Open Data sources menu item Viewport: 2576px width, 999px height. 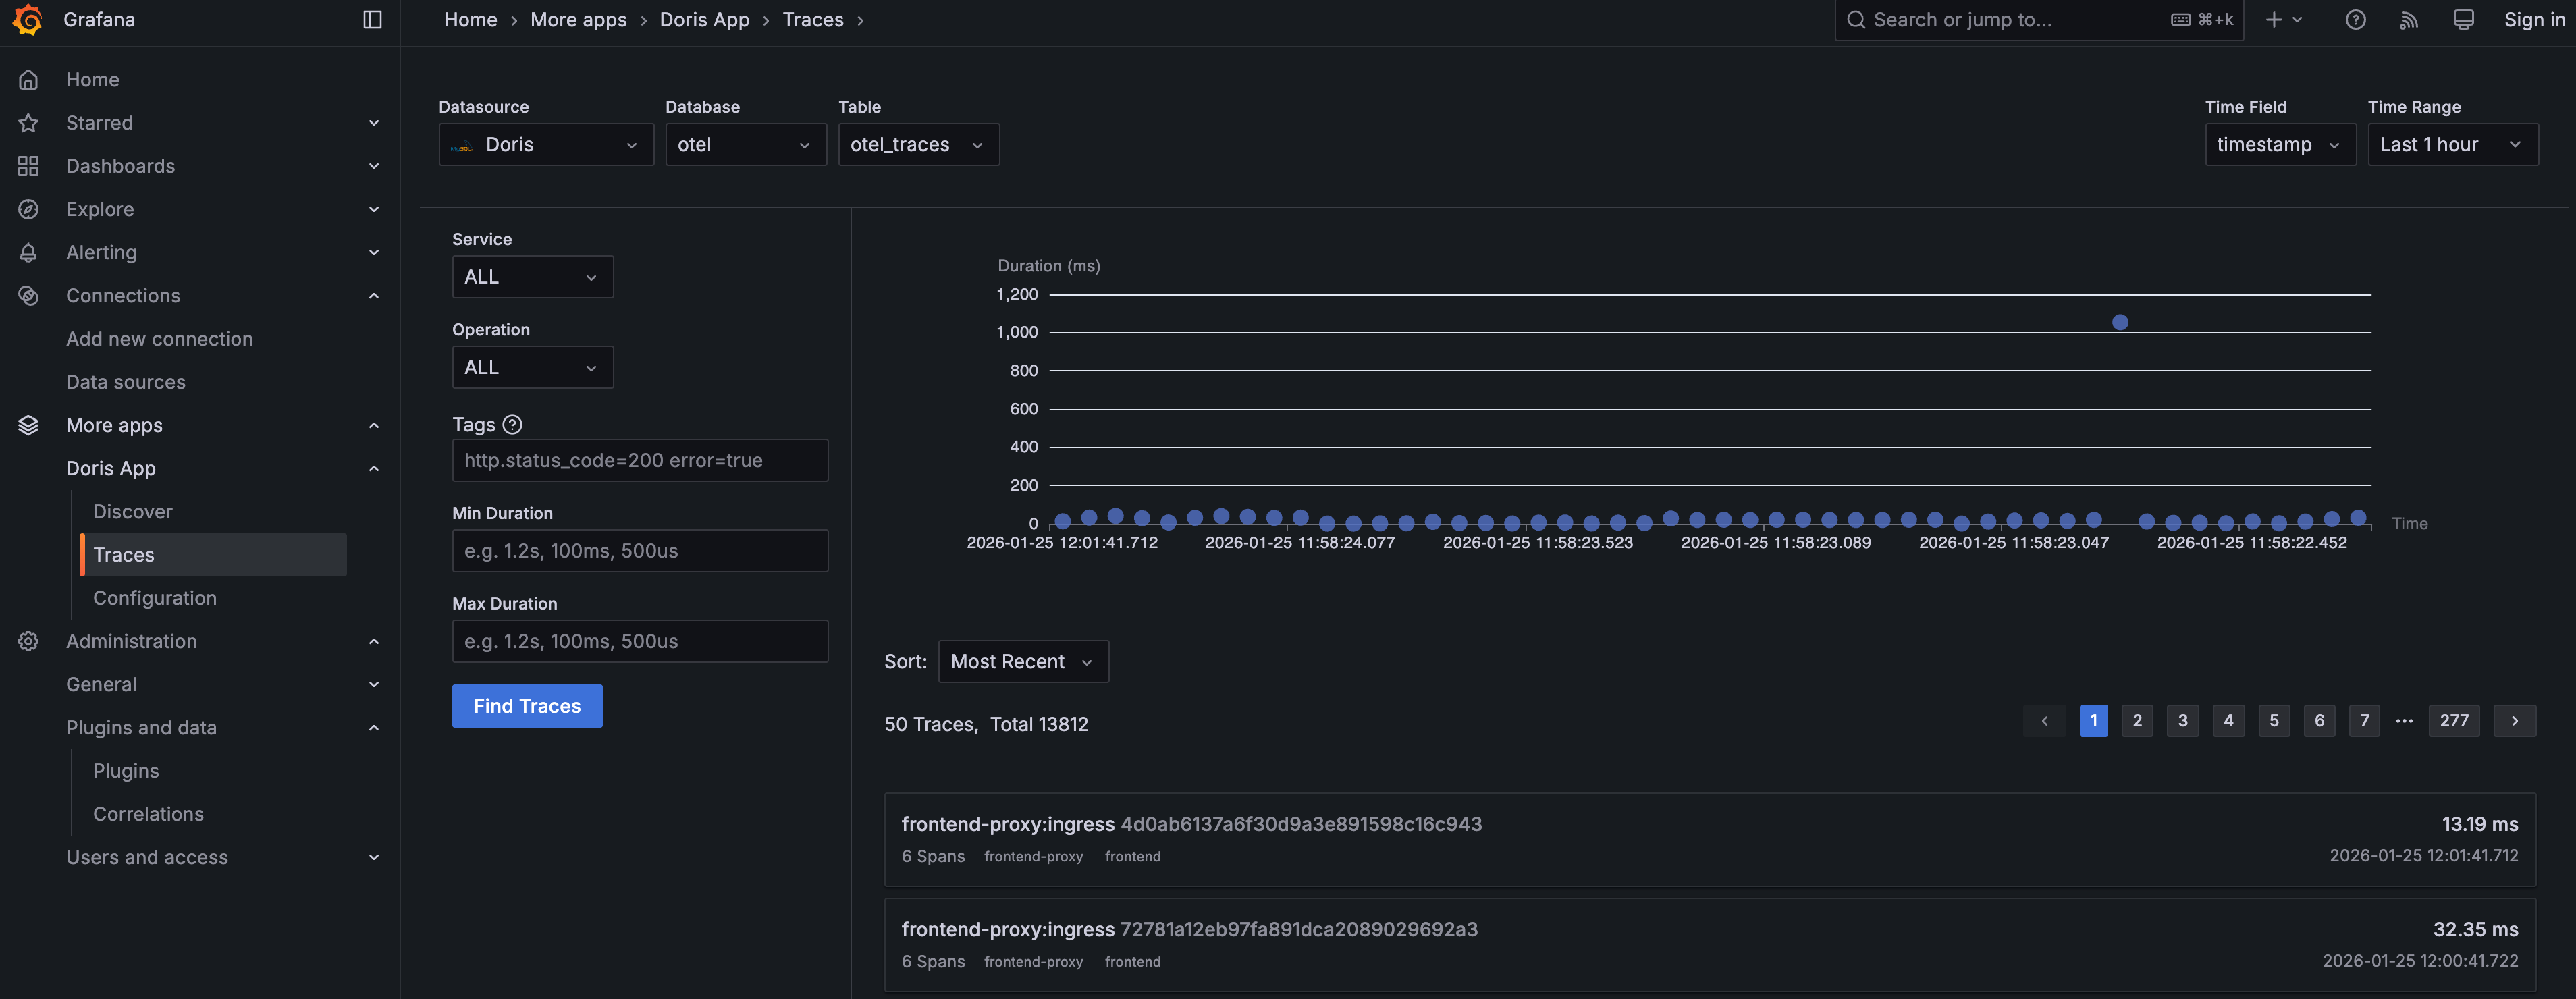pos(126,382)
